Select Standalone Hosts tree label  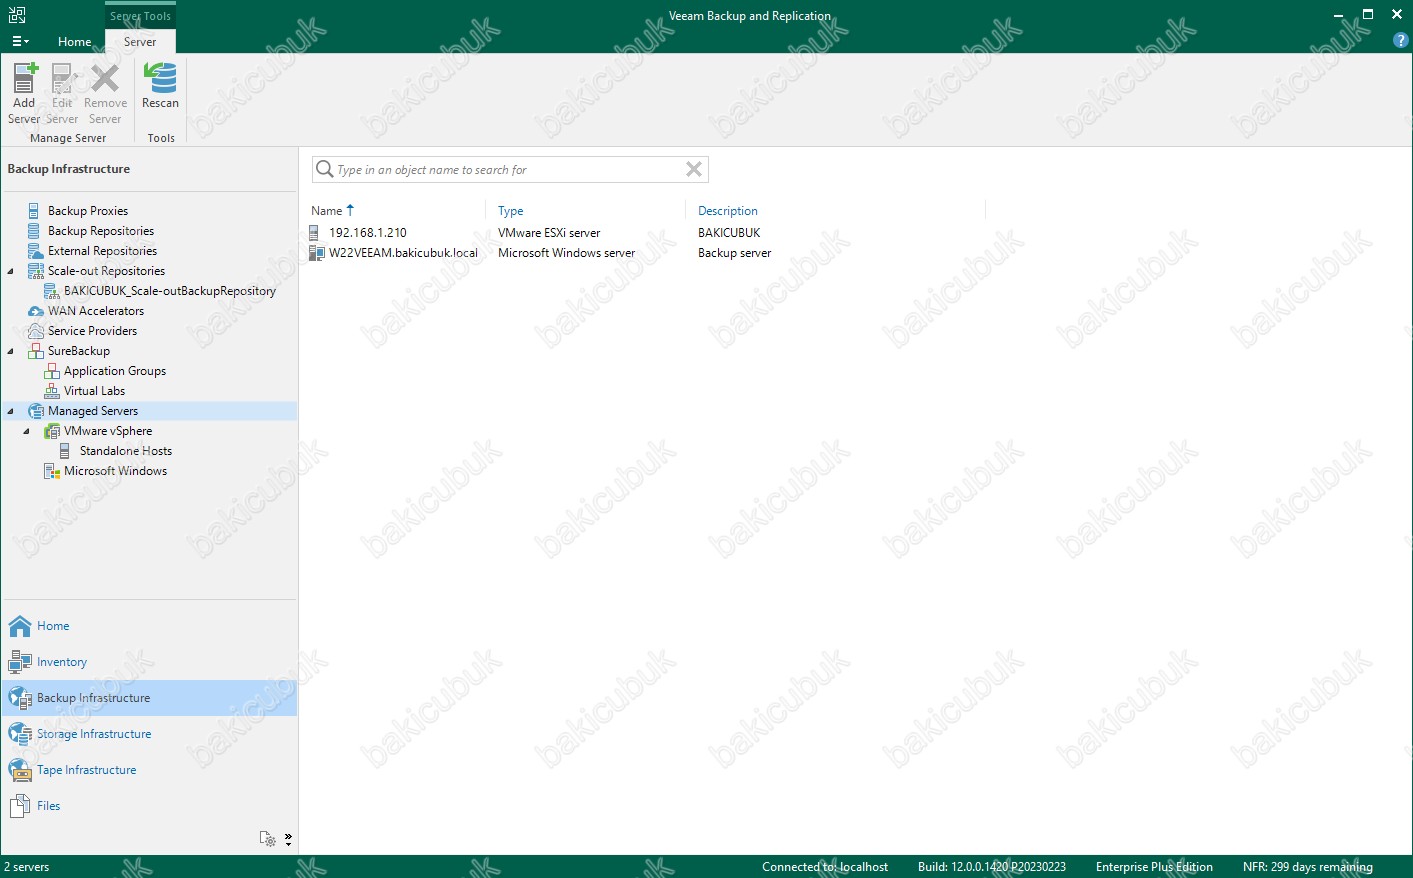(126, 451)
